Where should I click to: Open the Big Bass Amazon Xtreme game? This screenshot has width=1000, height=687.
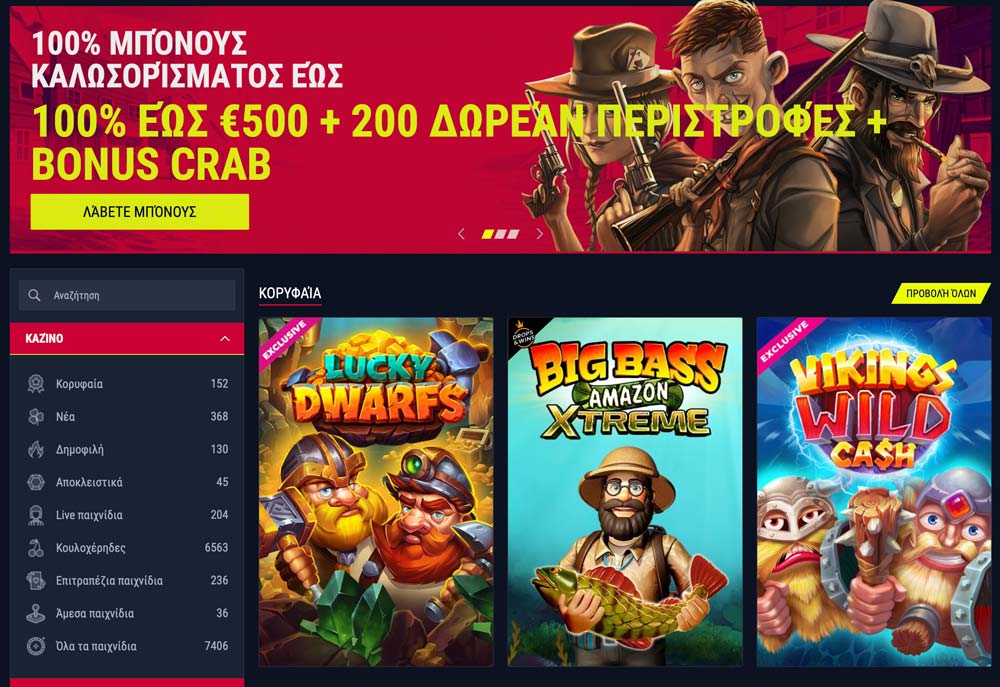tap(625, 492)
